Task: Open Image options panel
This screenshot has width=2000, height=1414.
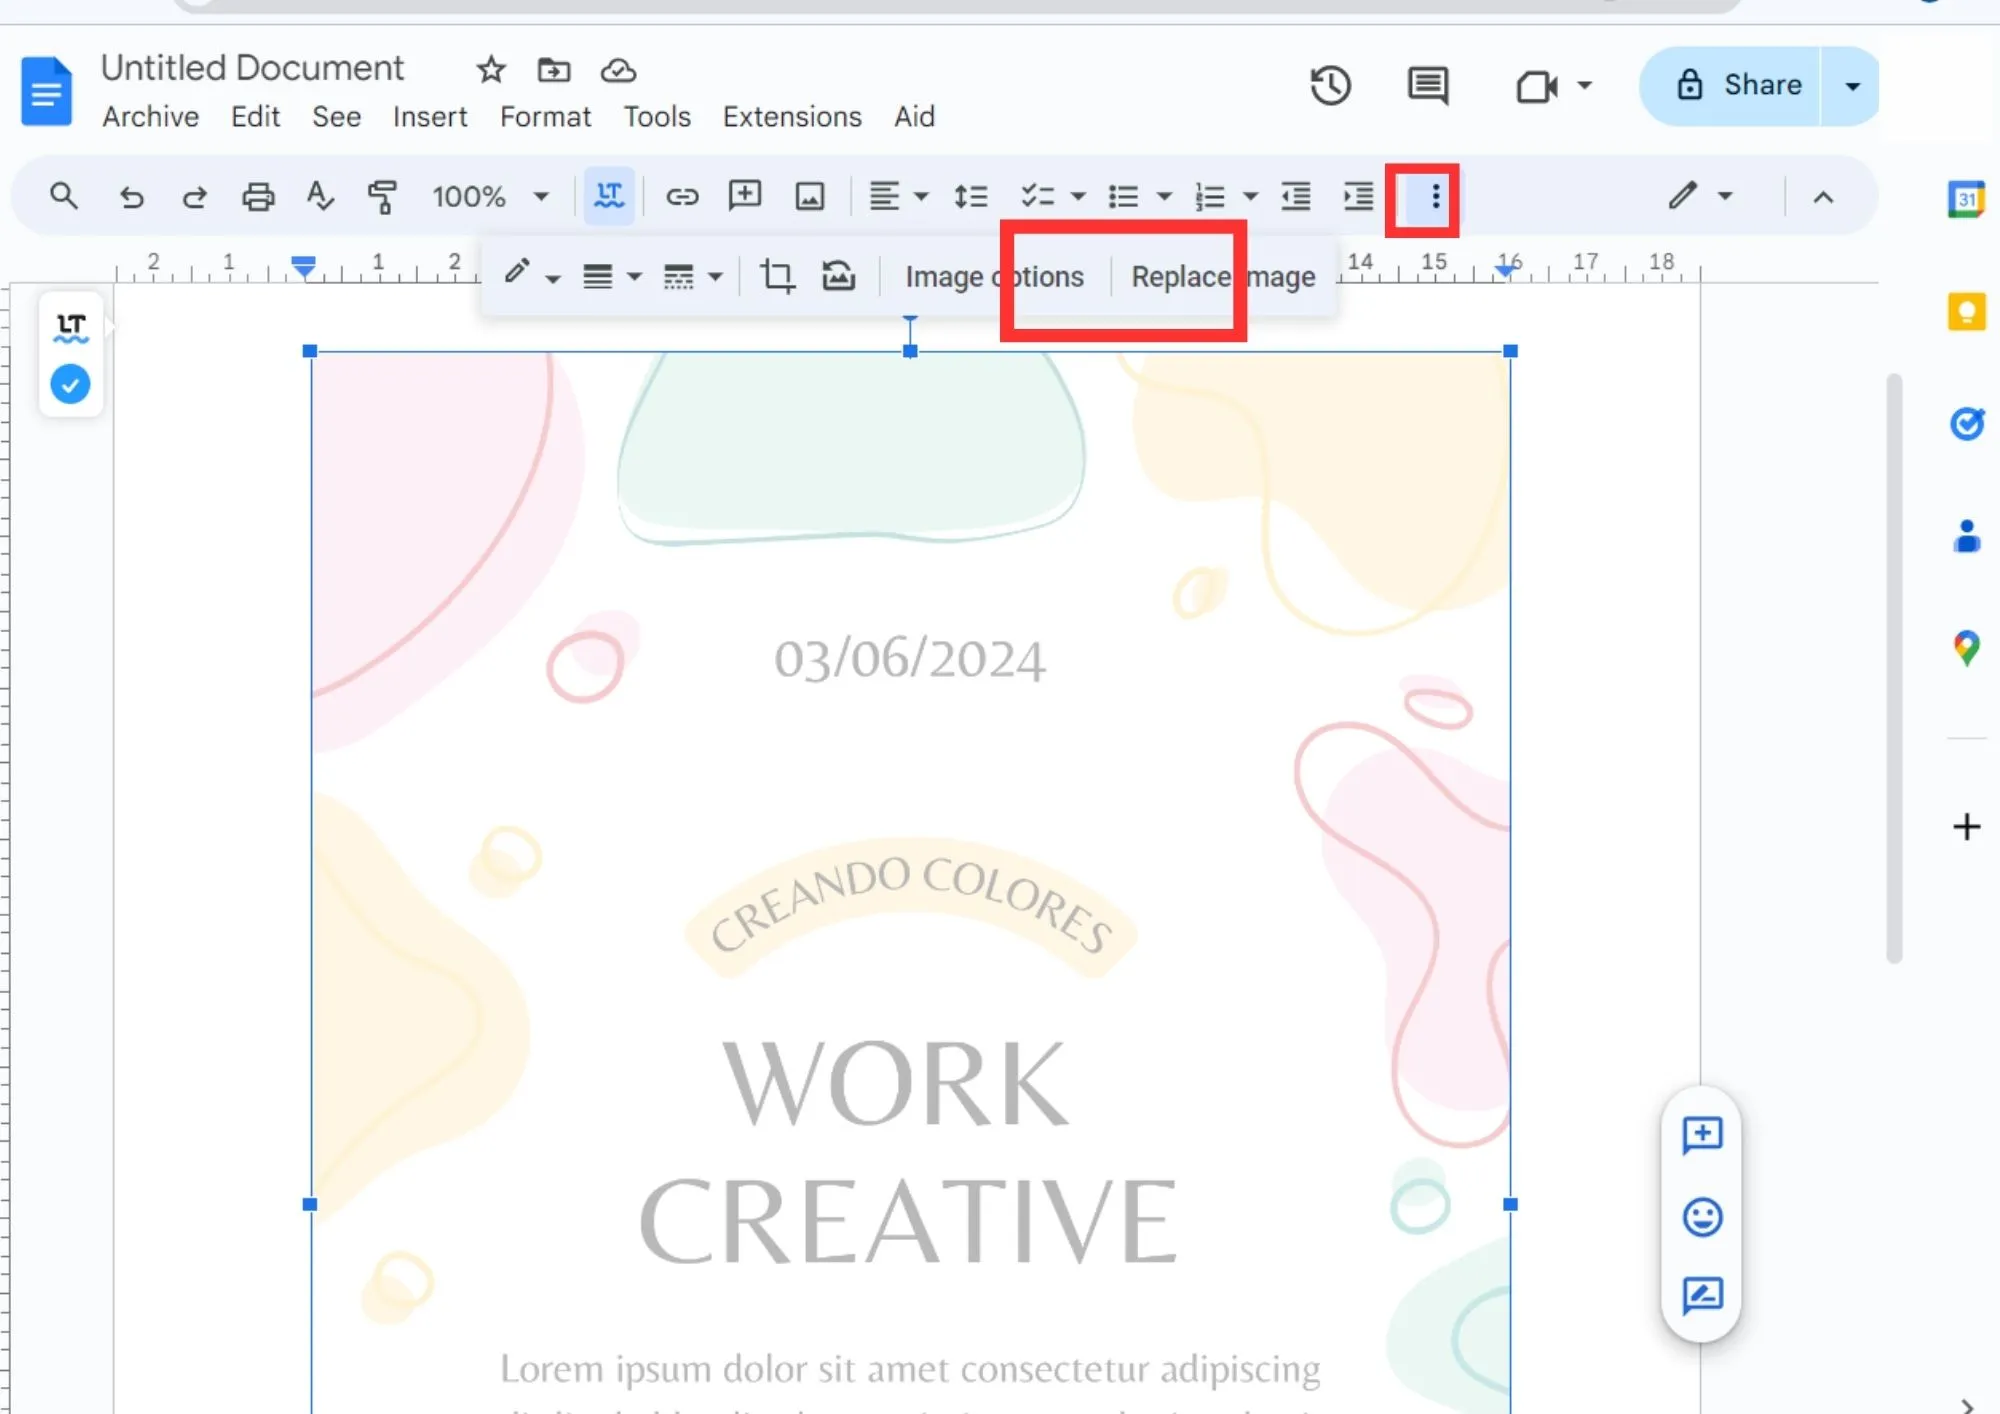Action: (993, 277)
